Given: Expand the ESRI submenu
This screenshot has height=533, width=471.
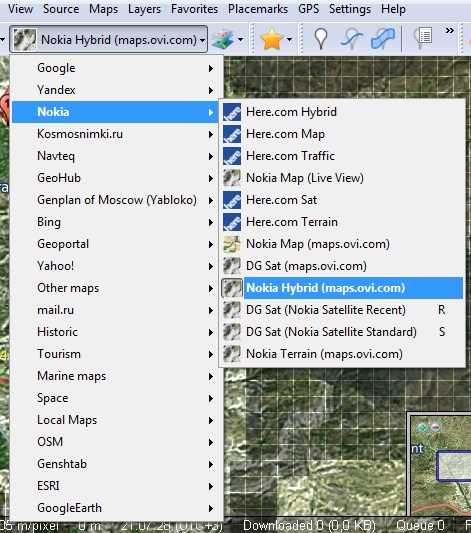Looking at the screenshot, I should [118, 486].
